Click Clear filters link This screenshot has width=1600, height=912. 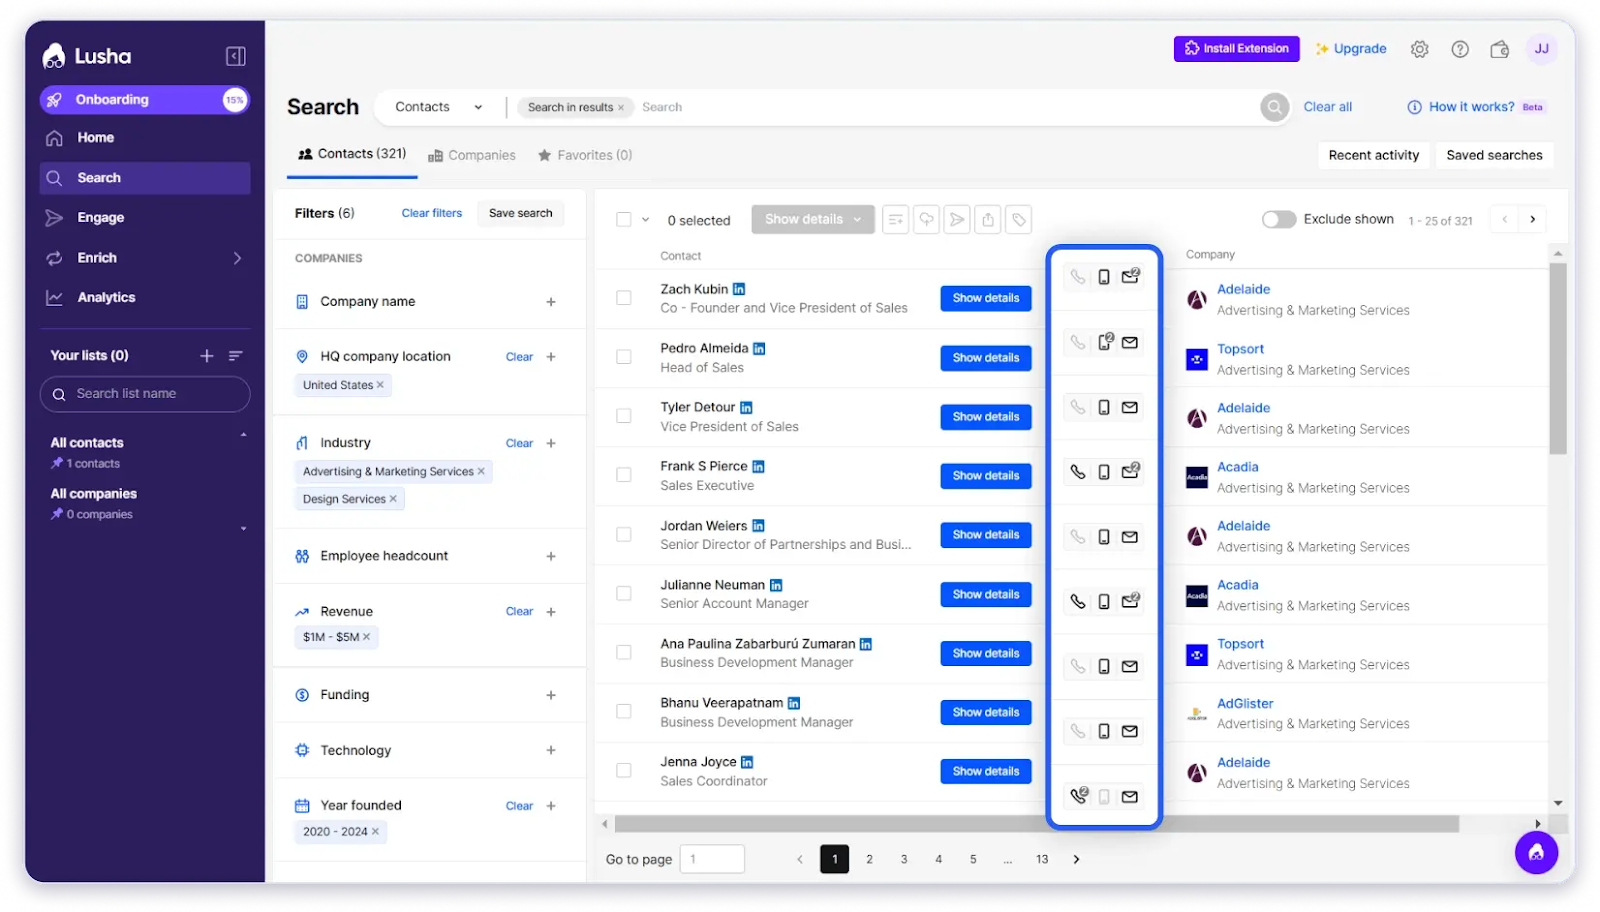432,213
